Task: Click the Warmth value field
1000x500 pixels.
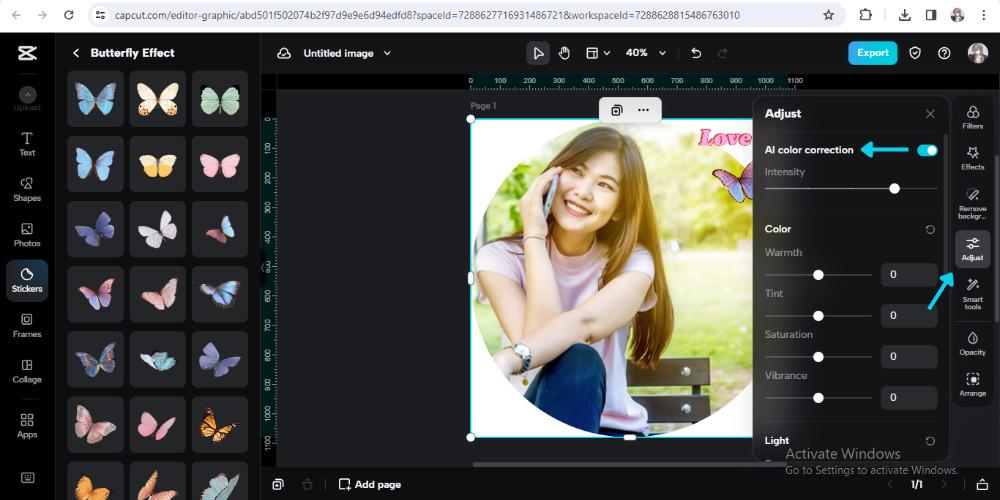Action: (909, 275)
